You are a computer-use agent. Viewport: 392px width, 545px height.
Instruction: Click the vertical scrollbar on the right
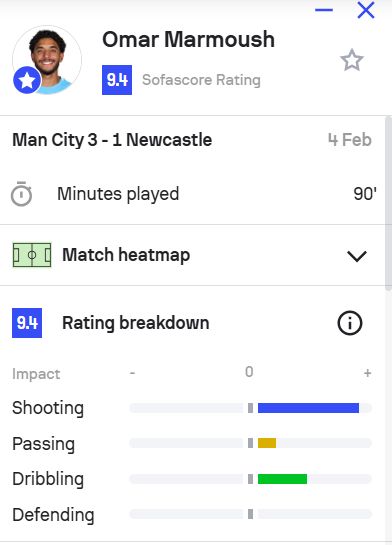tap(389, 203)
